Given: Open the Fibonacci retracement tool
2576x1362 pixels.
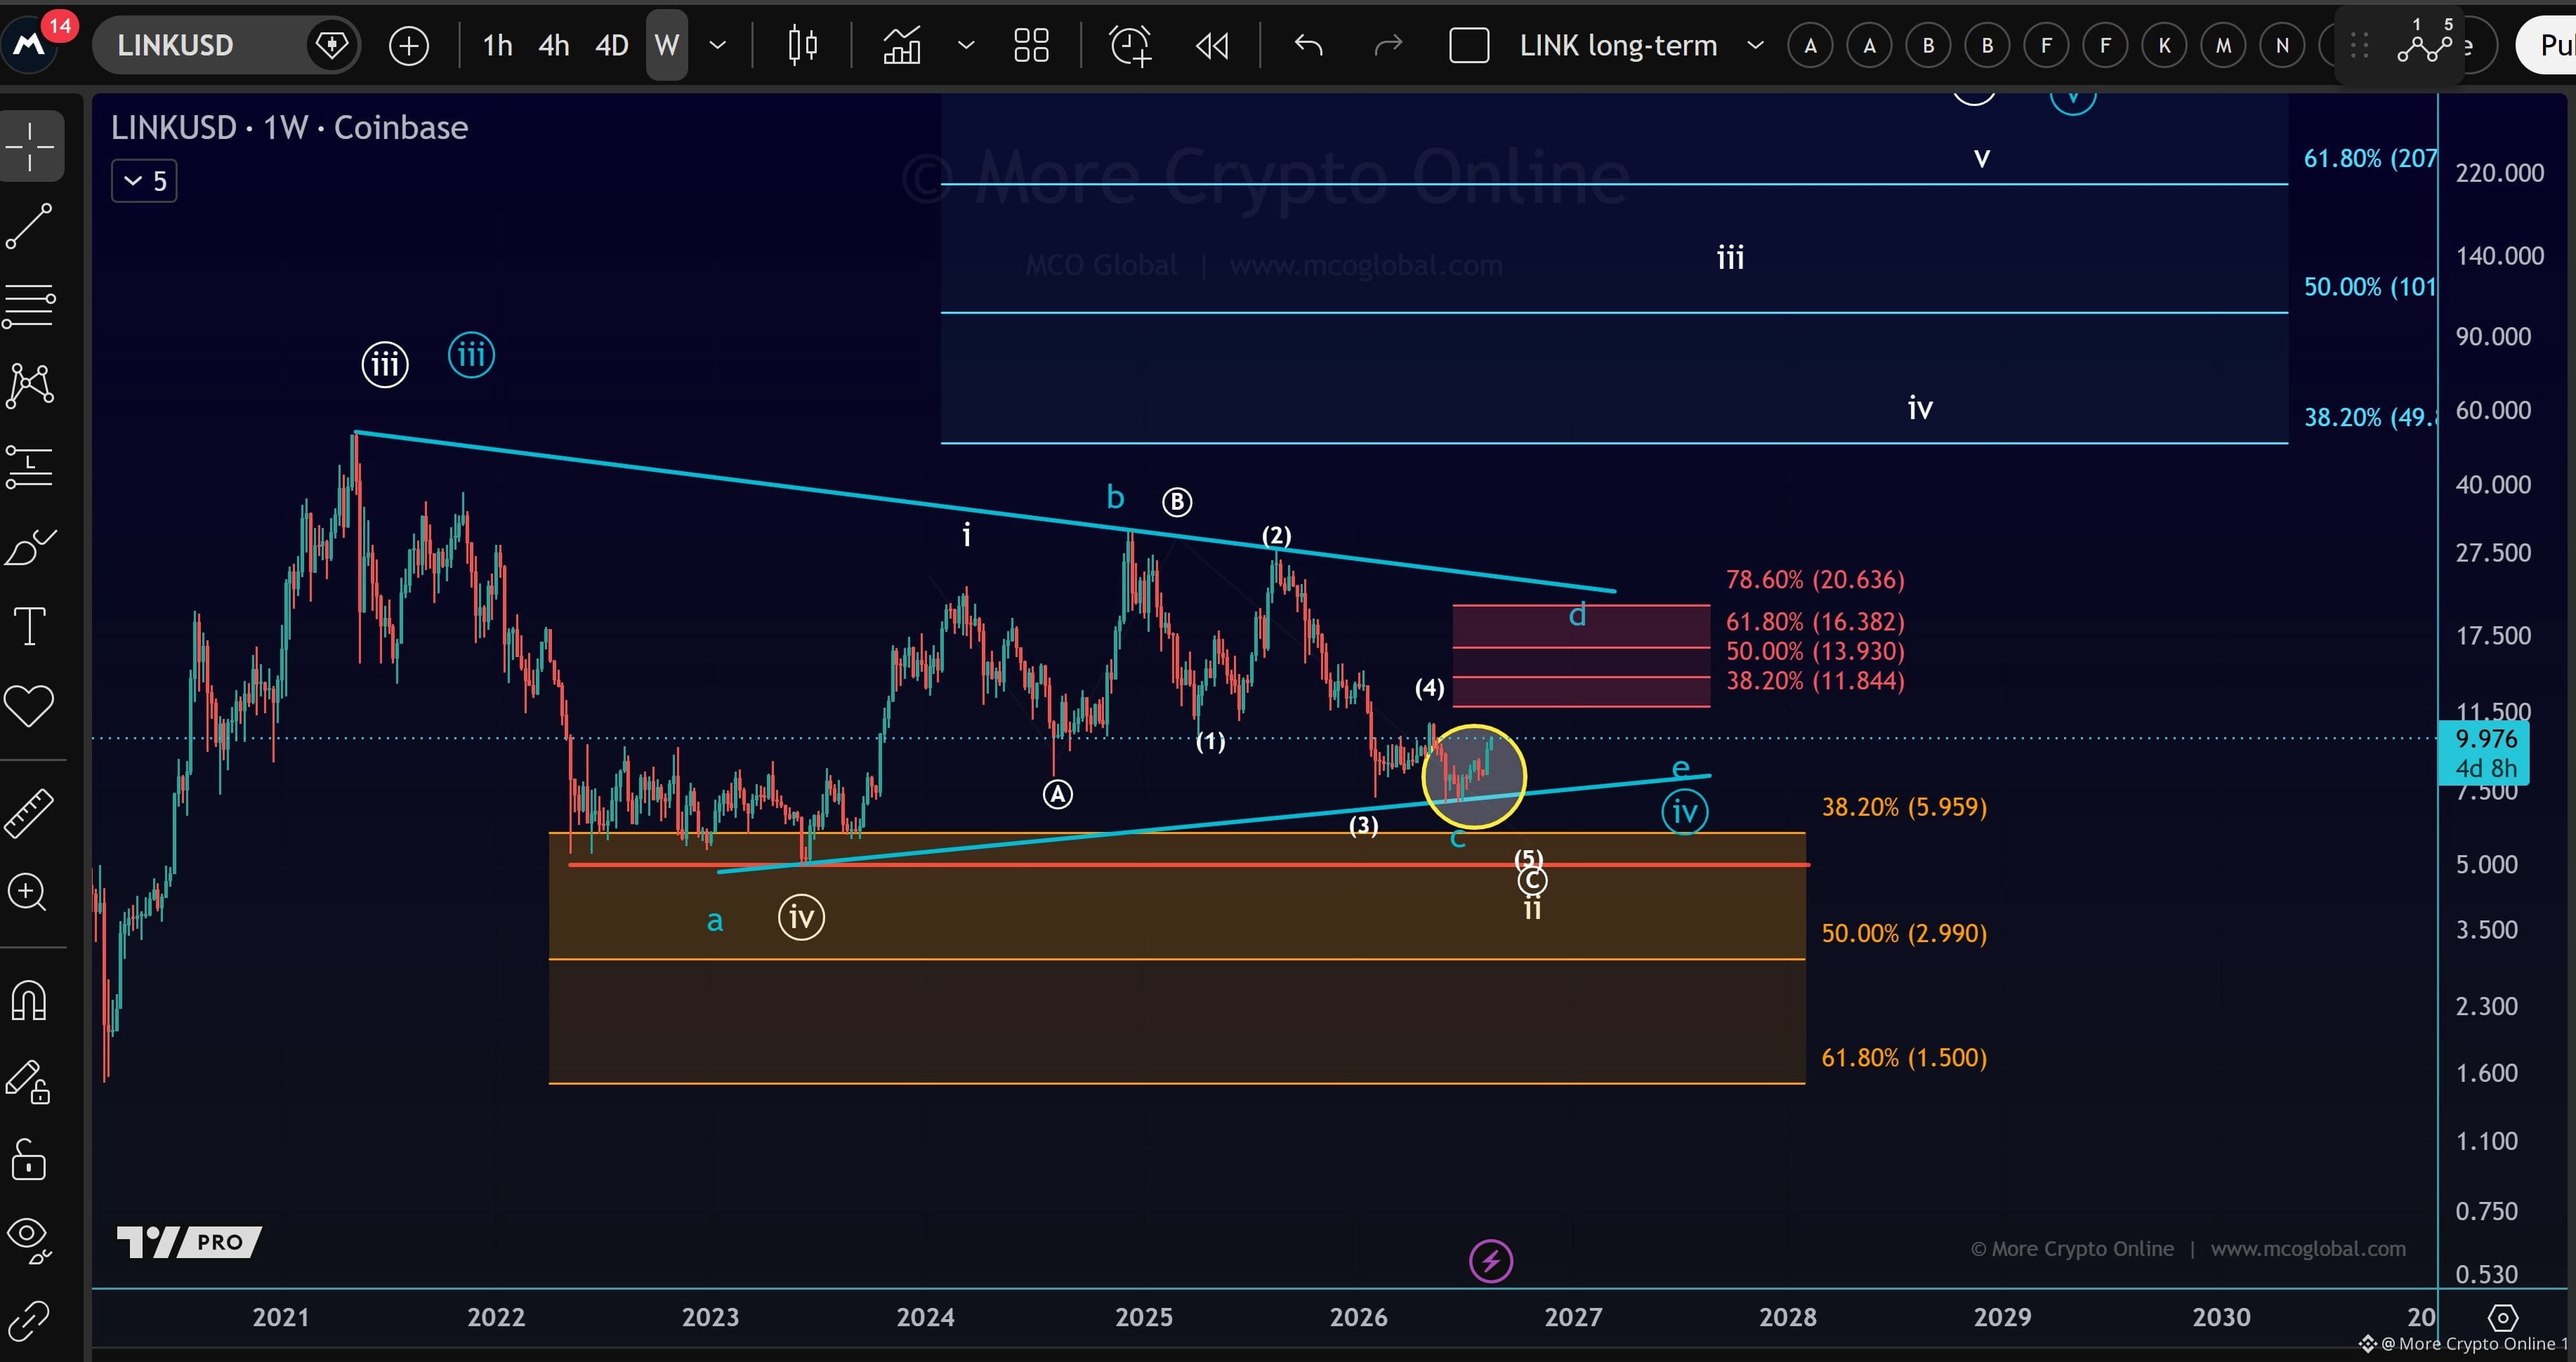Looking at the screenshot, I should point(30,305).
